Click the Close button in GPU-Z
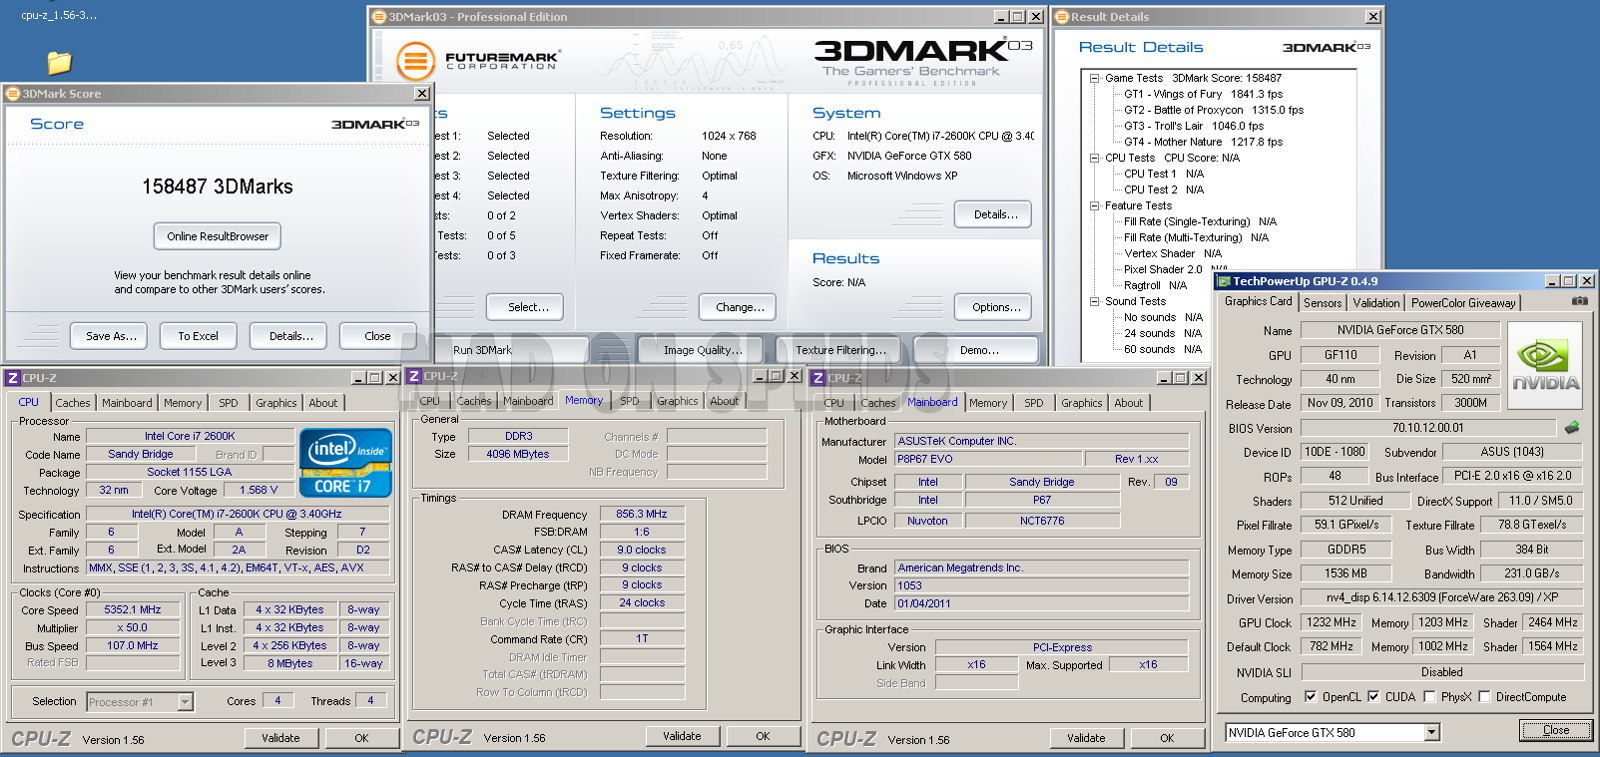 tap(1556, 730)
